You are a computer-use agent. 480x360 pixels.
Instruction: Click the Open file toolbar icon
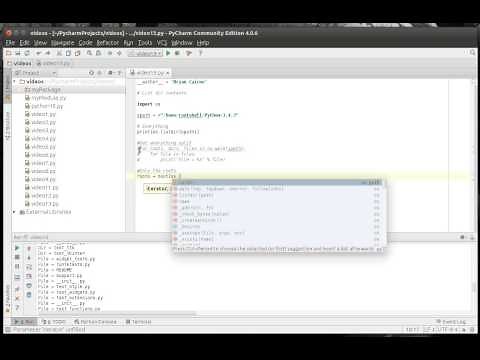click(x=9, y=53)
